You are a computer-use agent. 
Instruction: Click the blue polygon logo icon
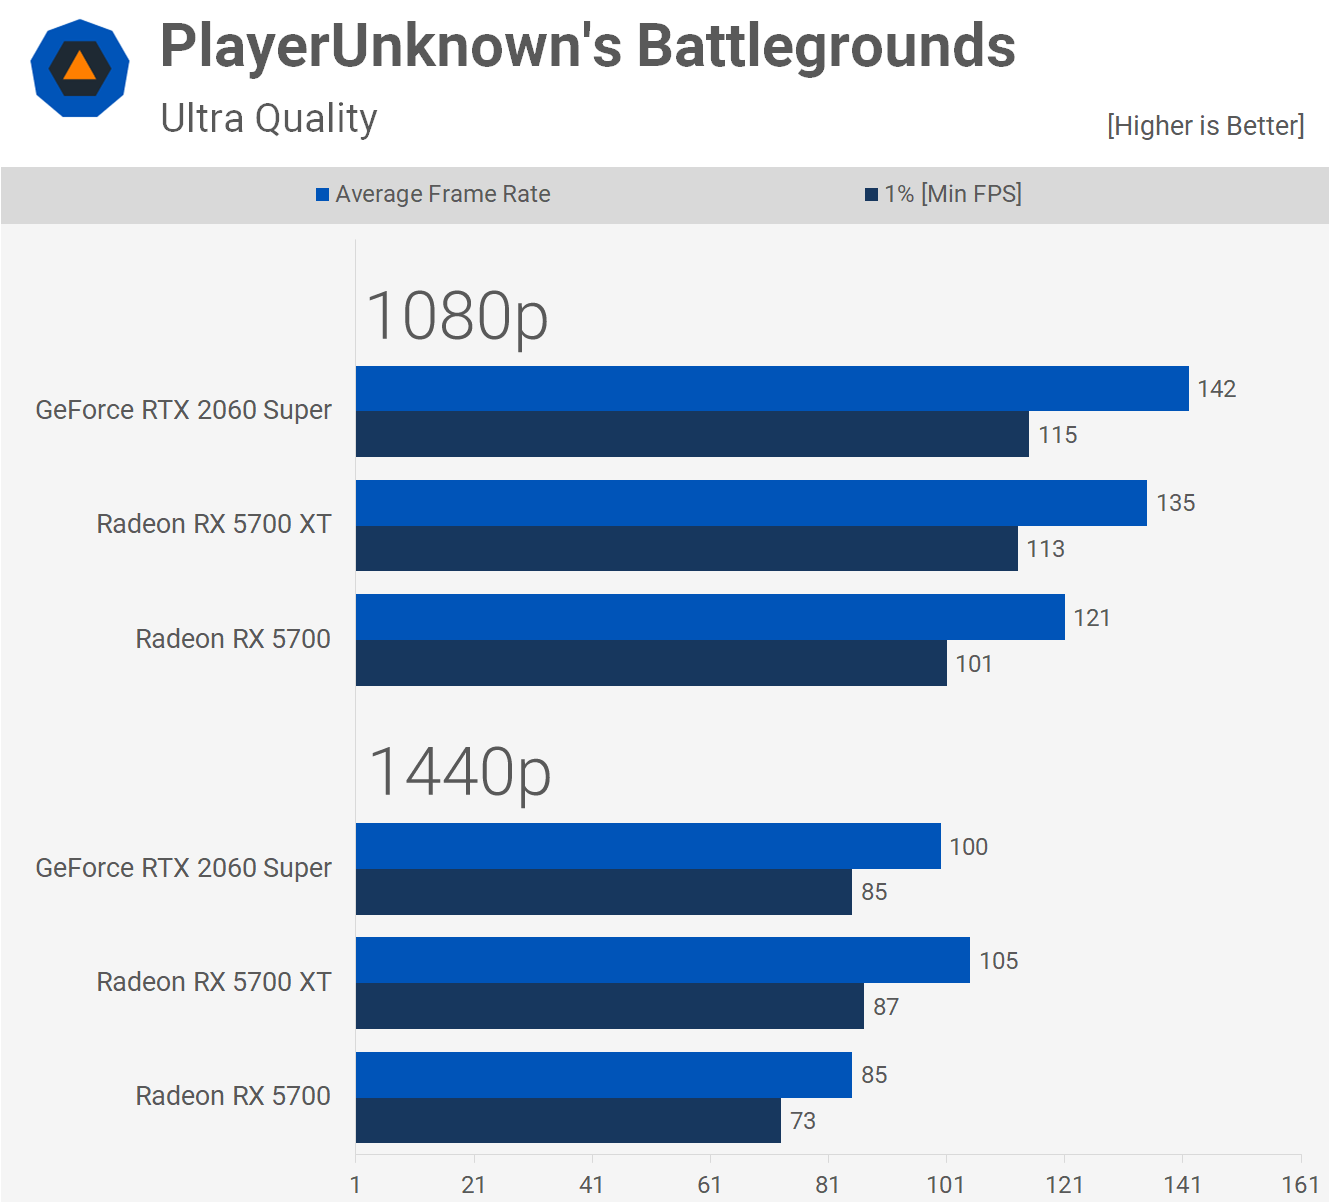[80, 68]
